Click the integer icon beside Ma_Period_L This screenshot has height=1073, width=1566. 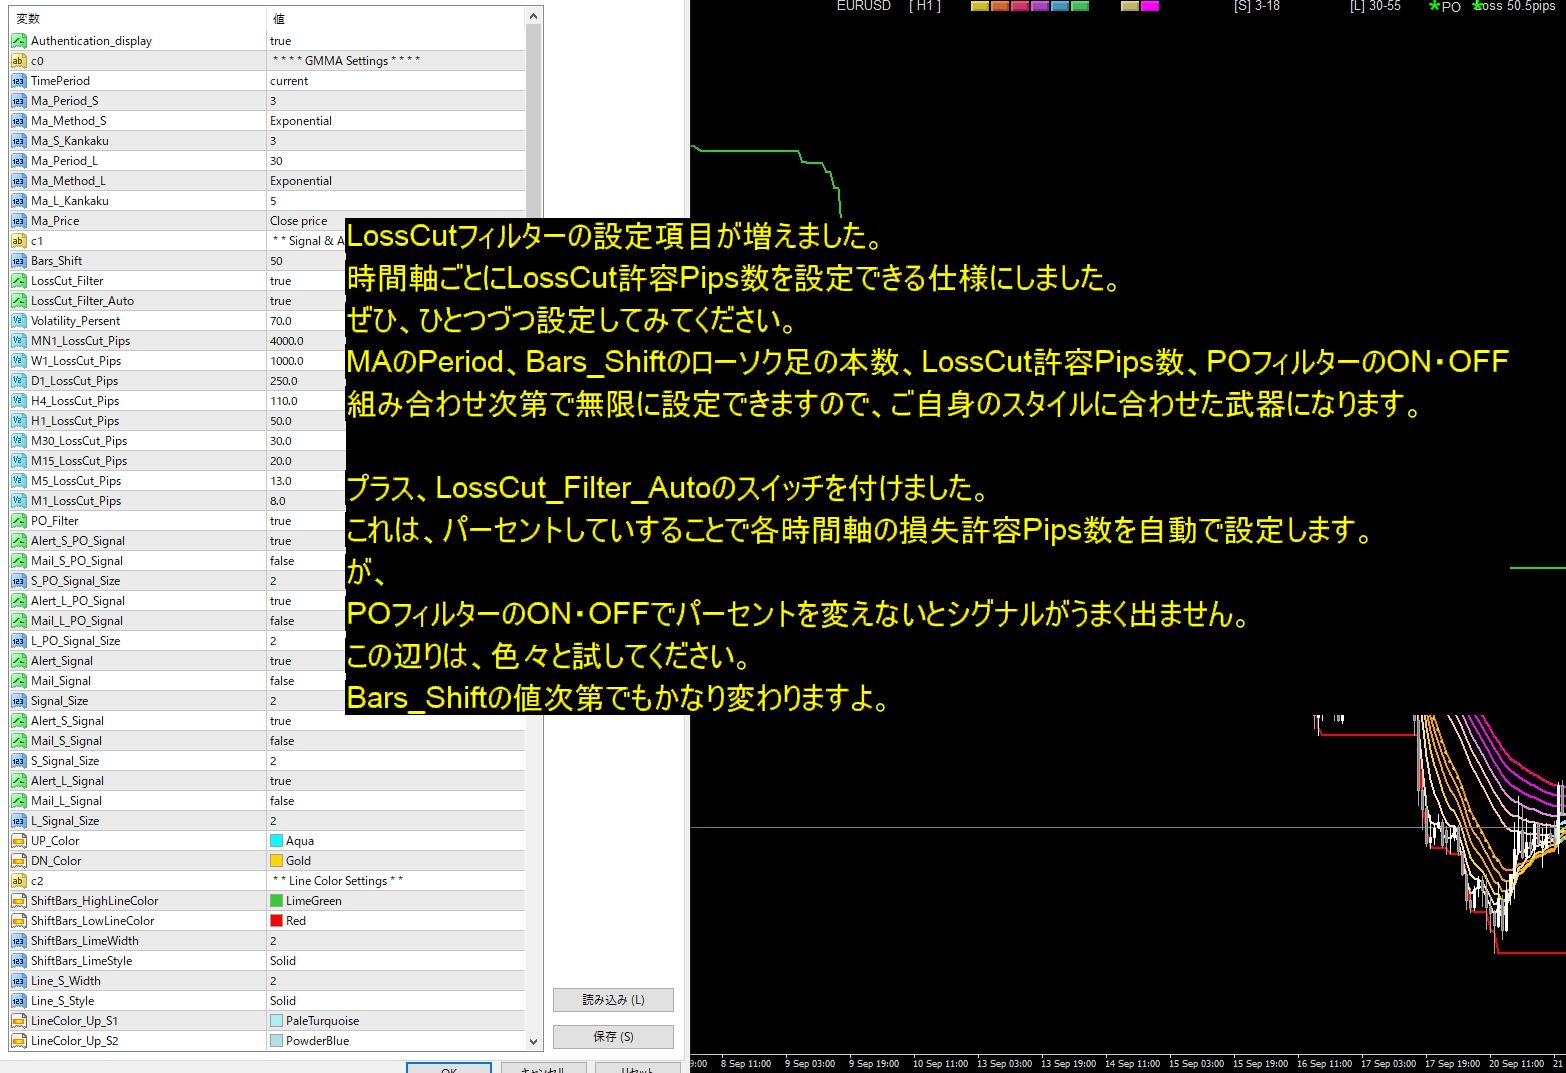click(18, 161)
